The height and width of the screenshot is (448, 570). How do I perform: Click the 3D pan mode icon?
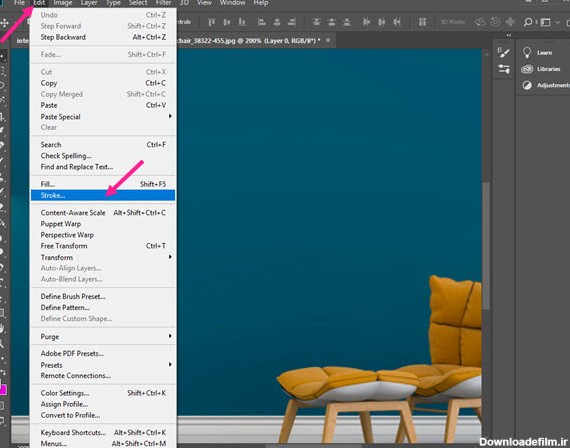pyautogui.click(x=510, y=22)
